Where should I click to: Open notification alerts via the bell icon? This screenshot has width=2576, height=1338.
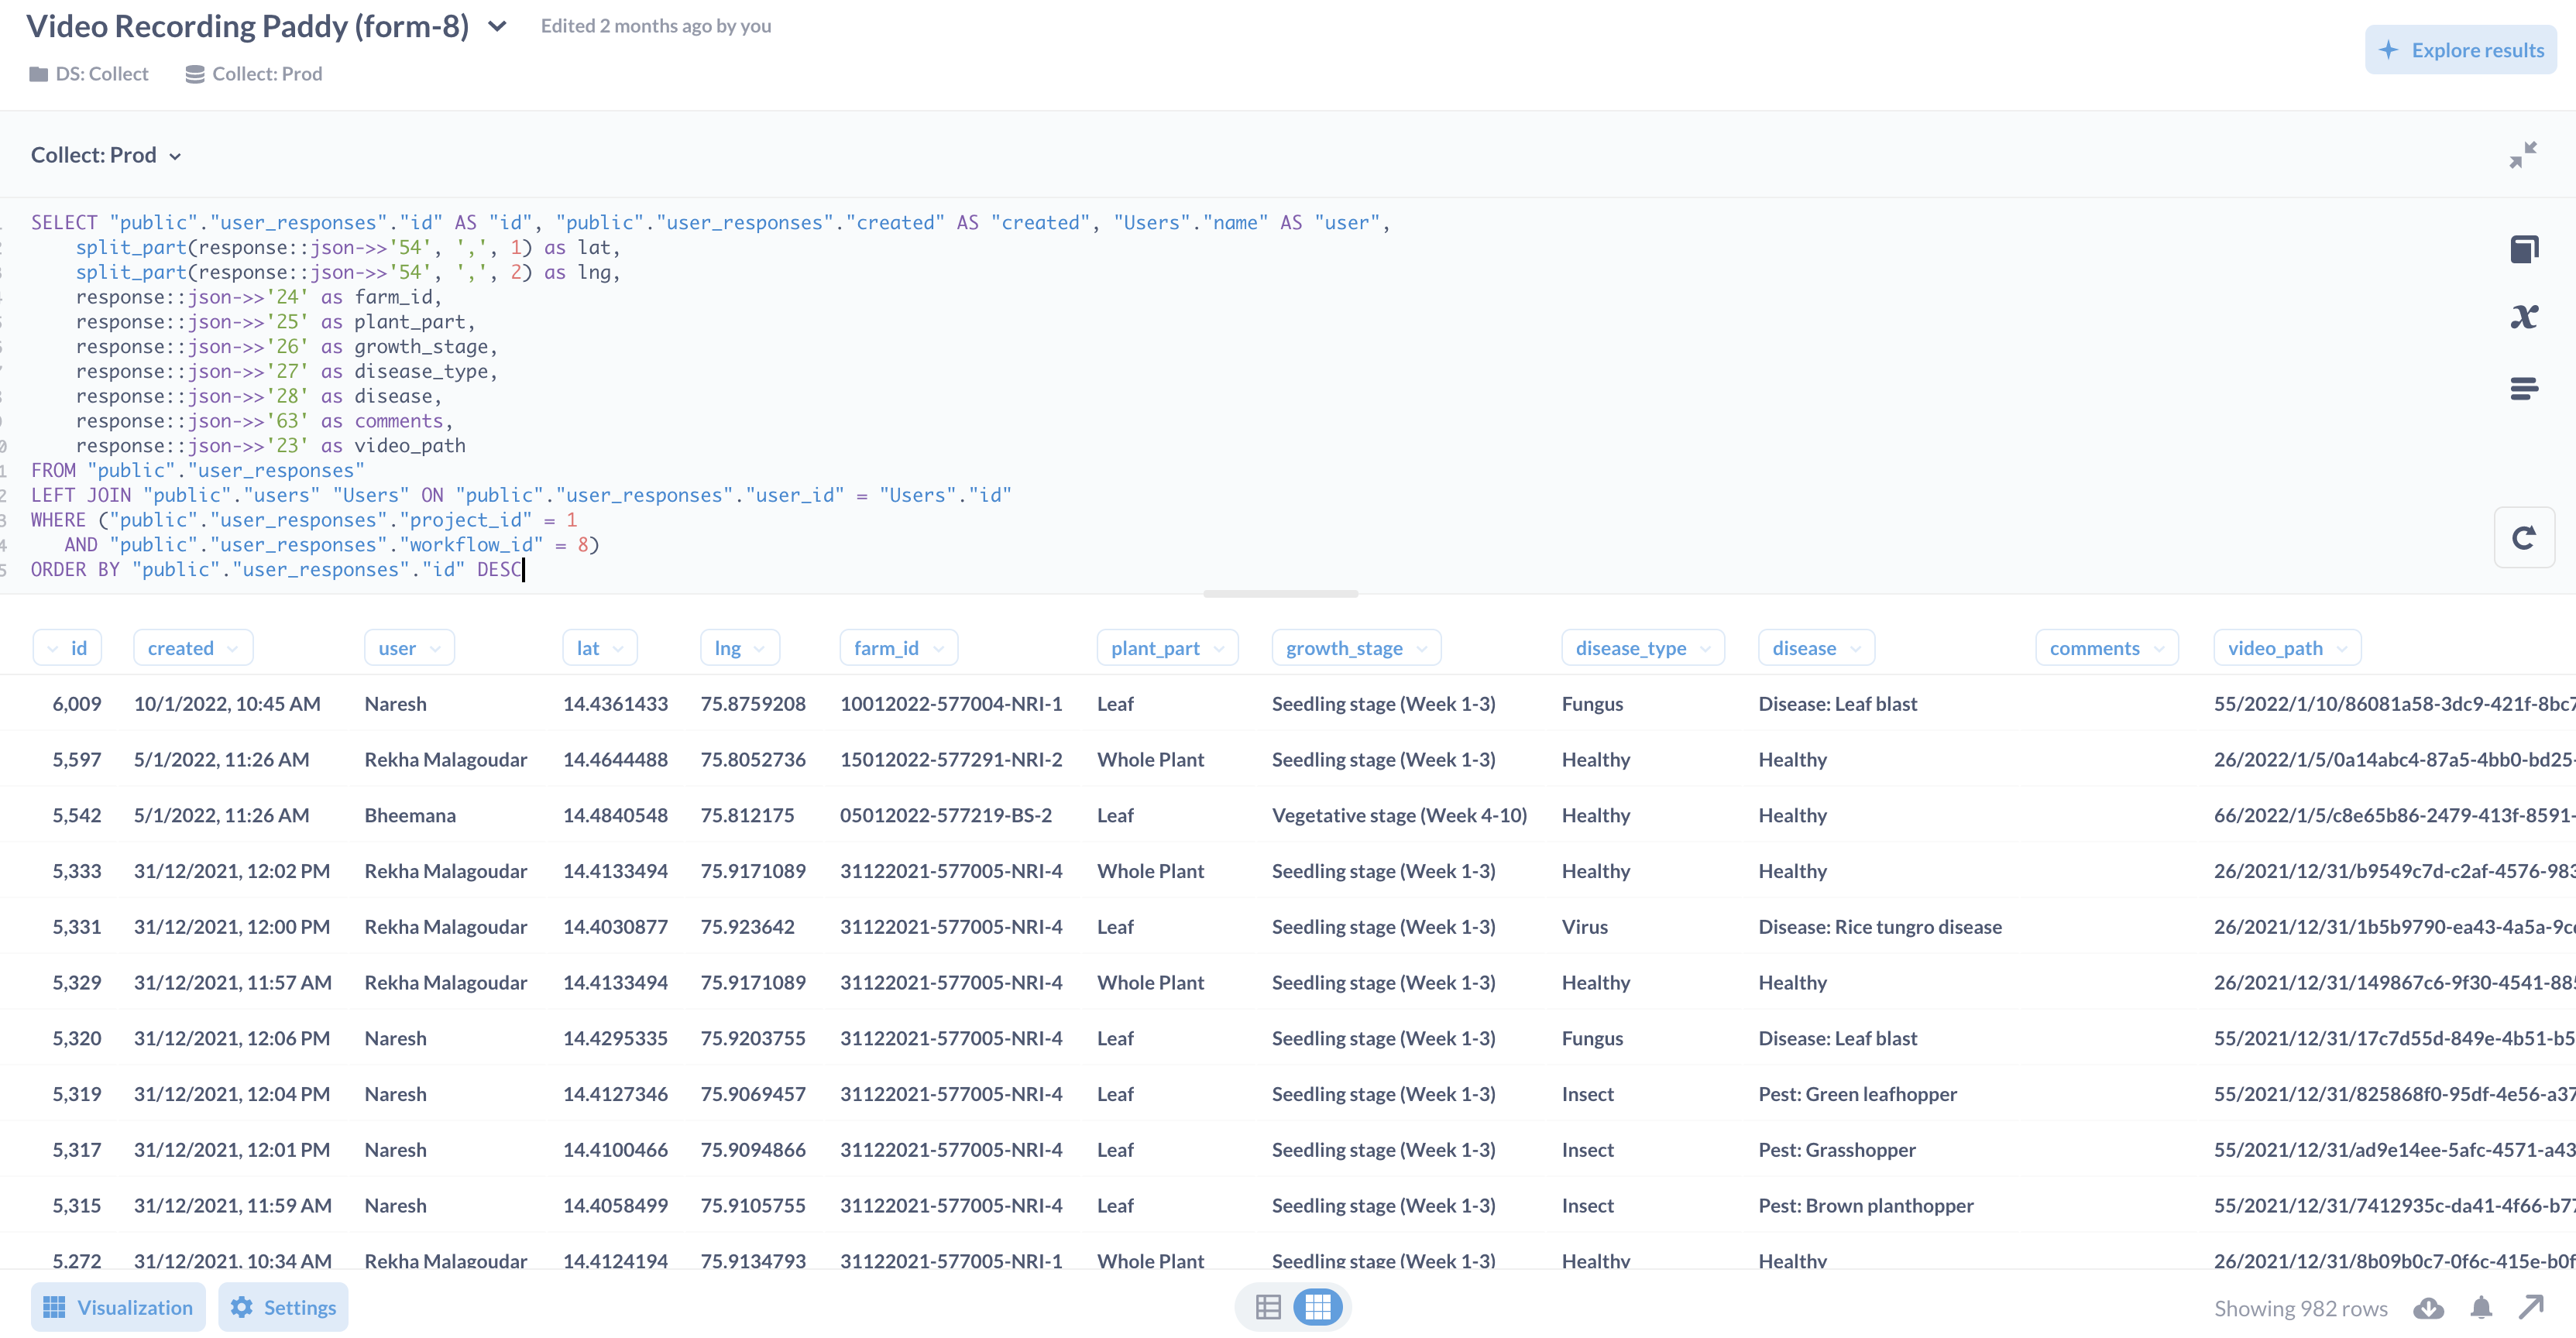point(2481,1308)
